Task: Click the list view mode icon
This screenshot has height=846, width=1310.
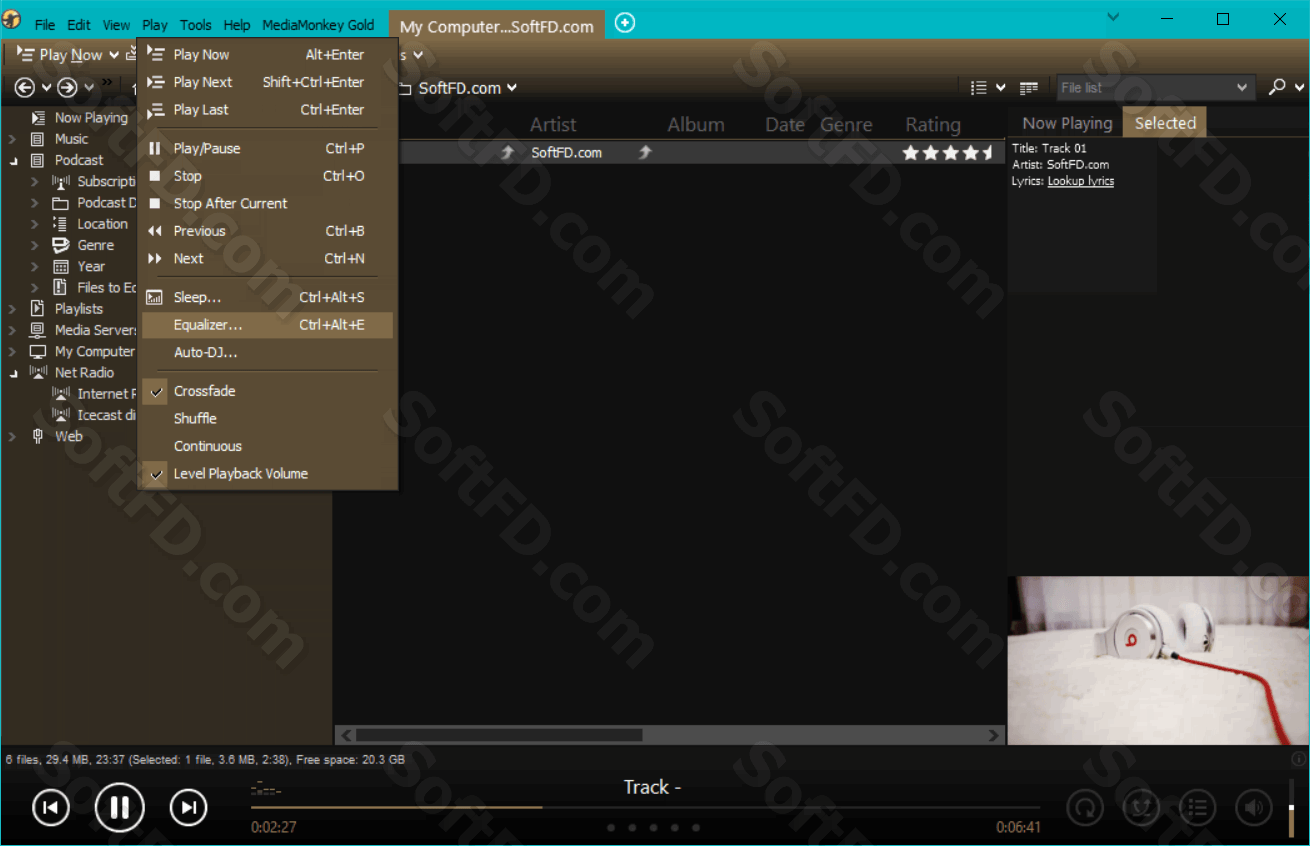Action: [x=980, y=88]
